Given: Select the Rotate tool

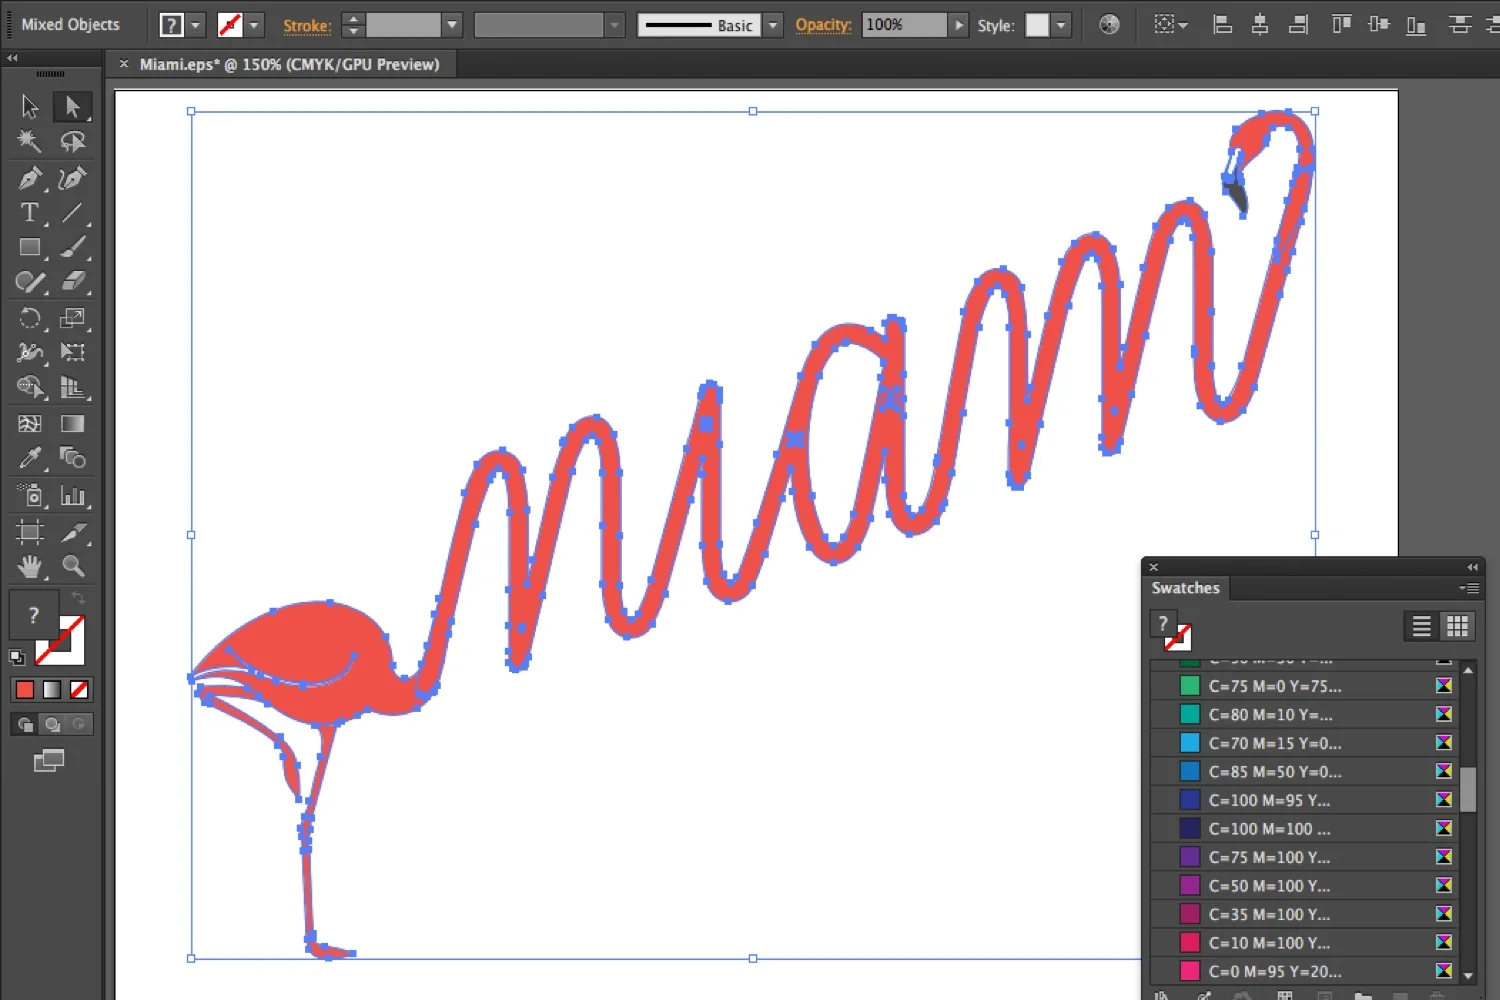Looking at the screenshot, I should [x=29, y=318].
